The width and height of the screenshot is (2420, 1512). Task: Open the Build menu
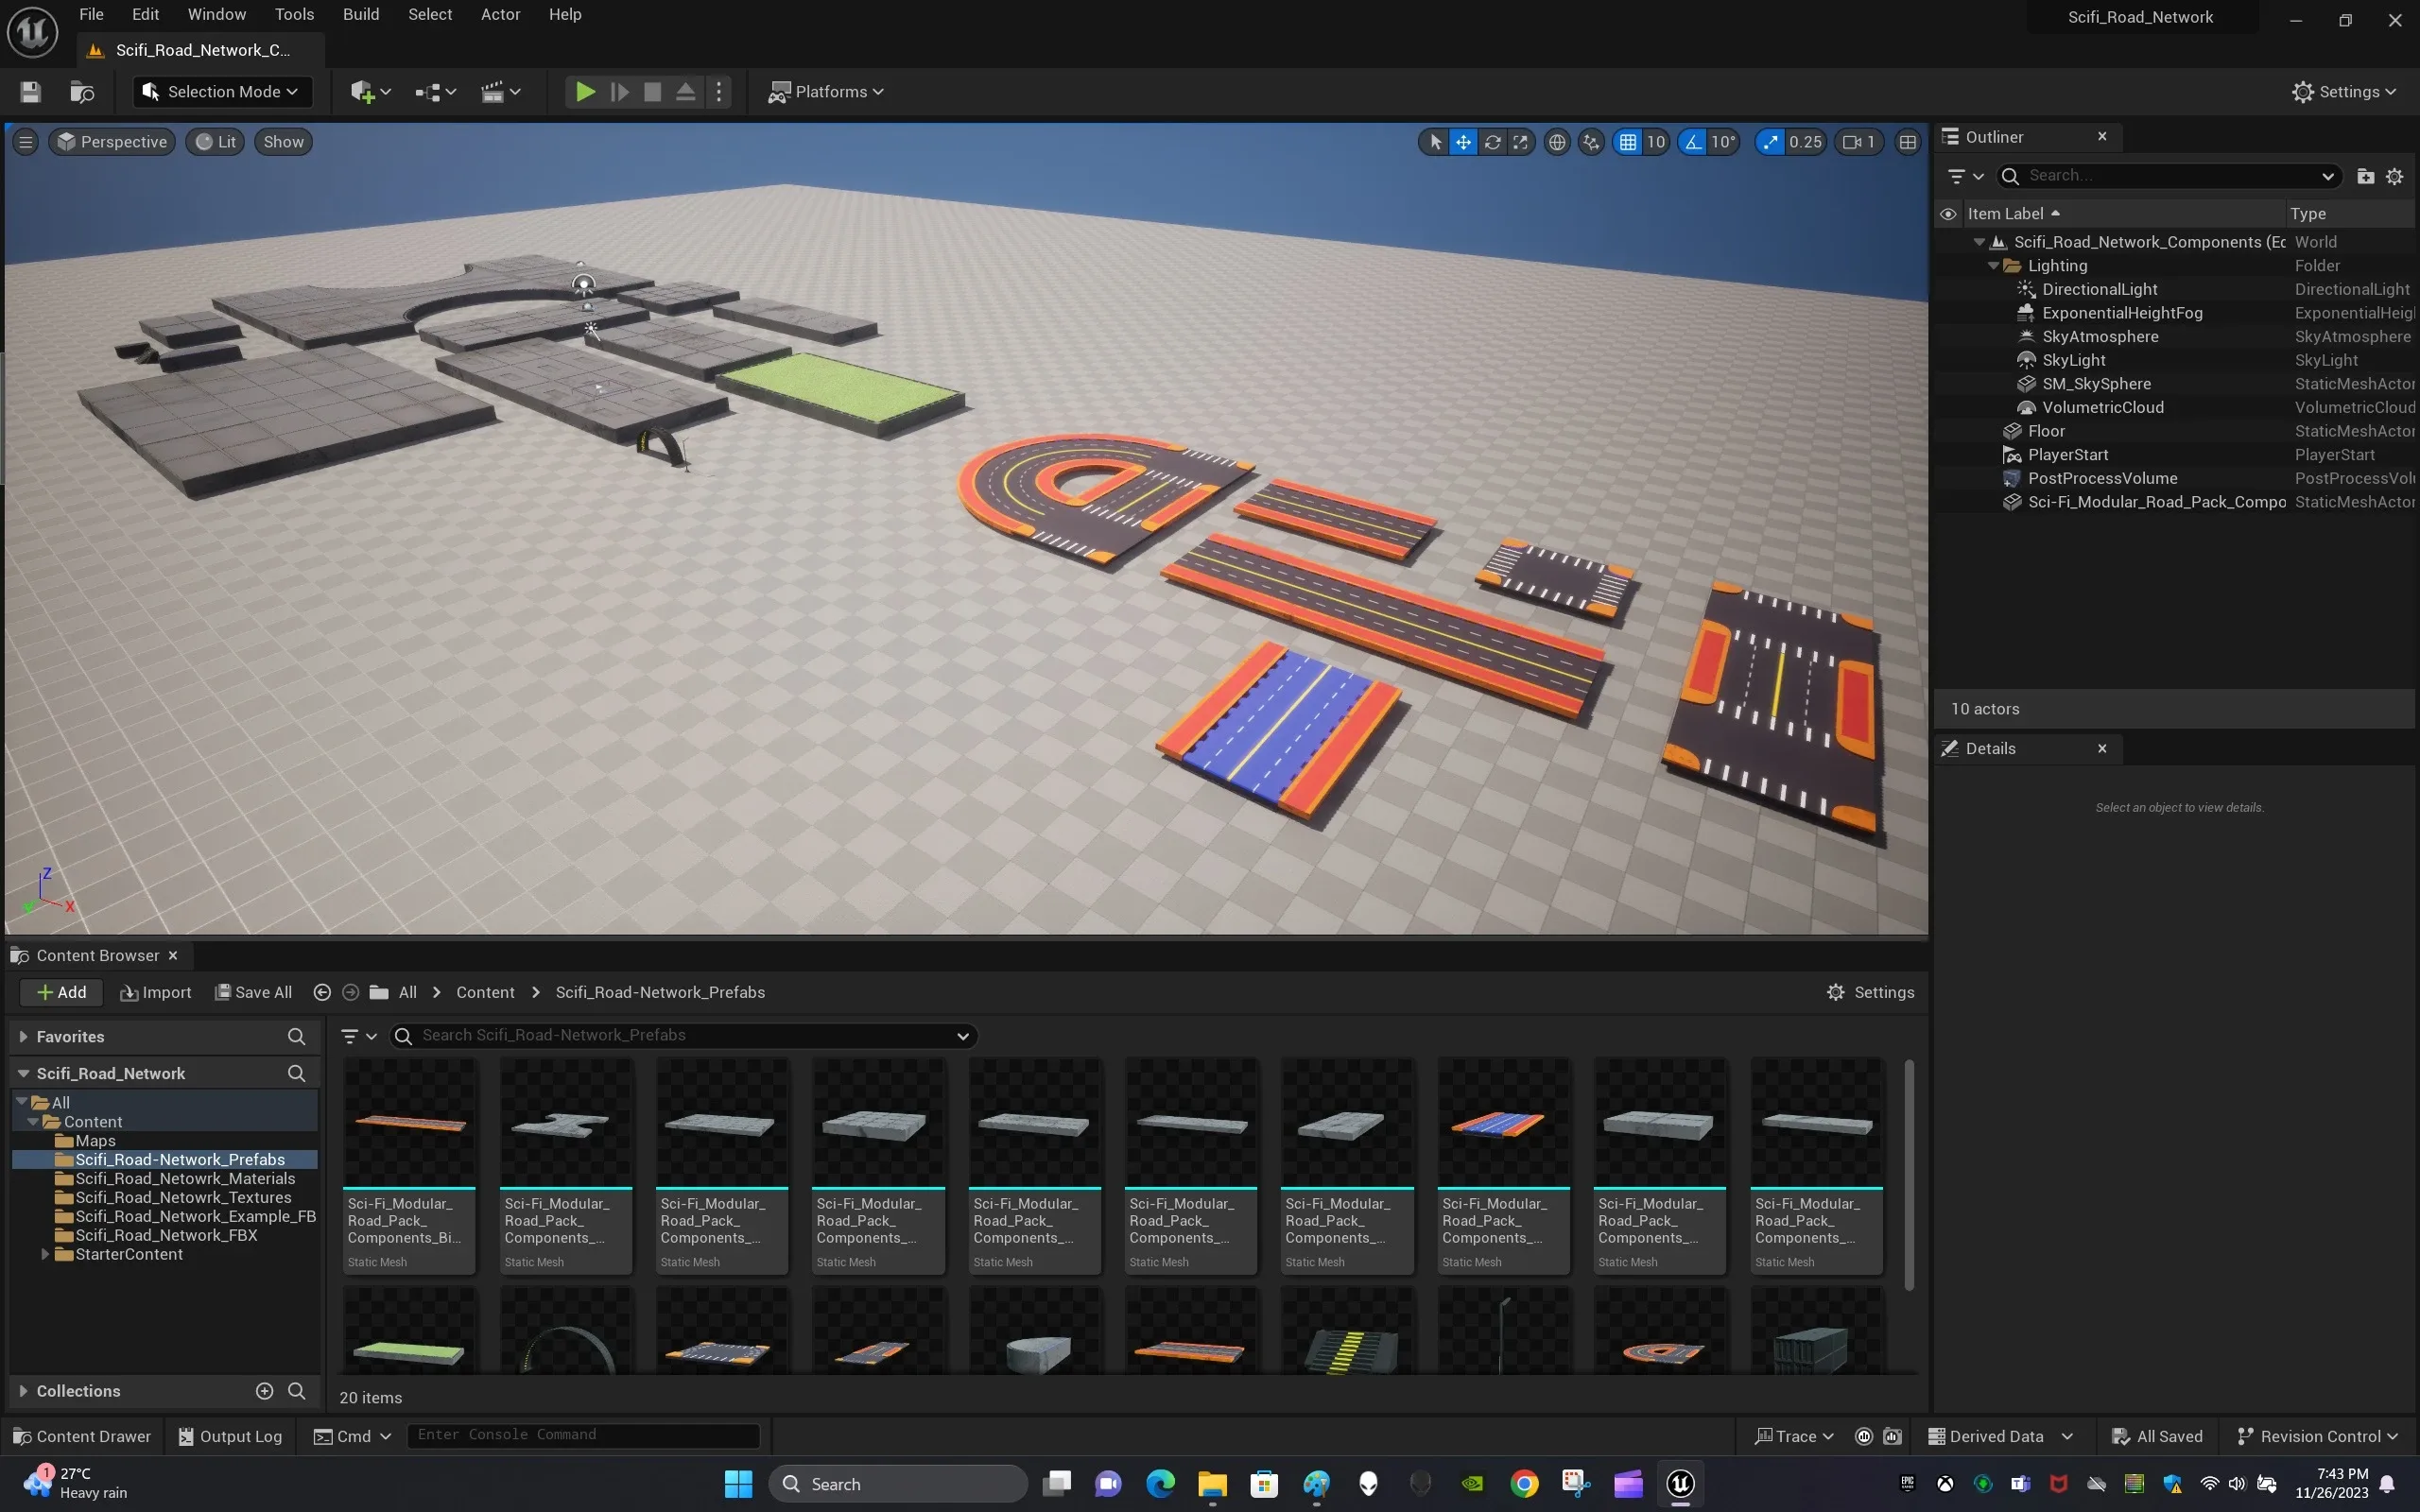360,14
